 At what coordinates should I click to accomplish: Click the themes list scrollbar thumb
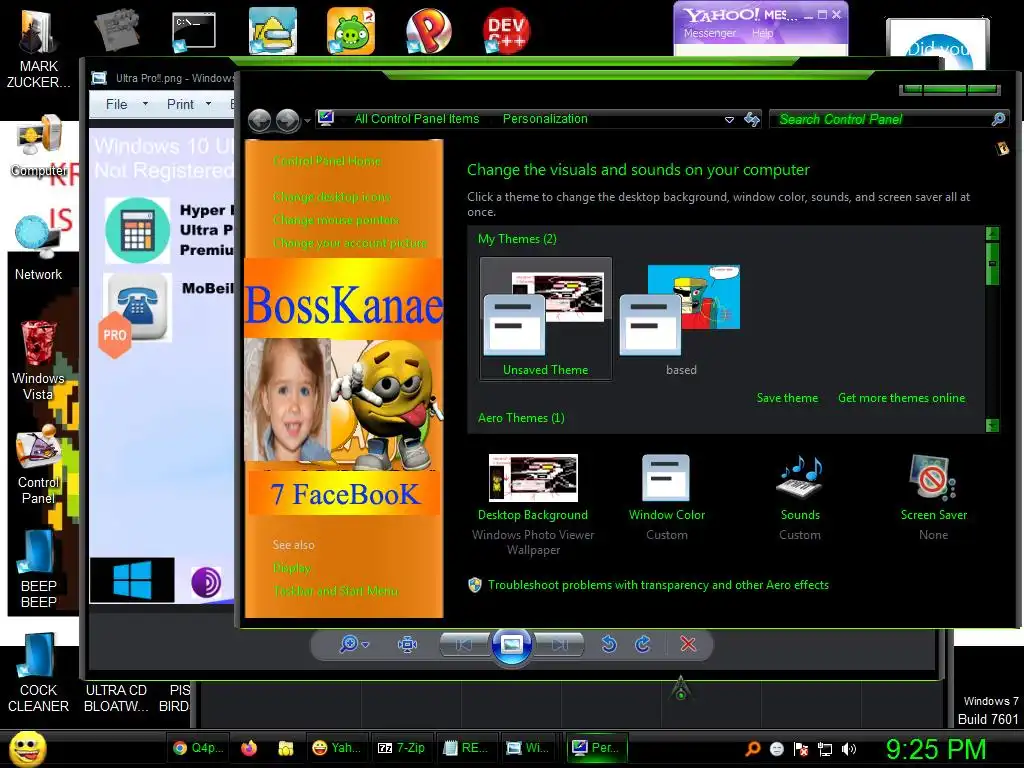pyautogui.click(x=992, y=264)
